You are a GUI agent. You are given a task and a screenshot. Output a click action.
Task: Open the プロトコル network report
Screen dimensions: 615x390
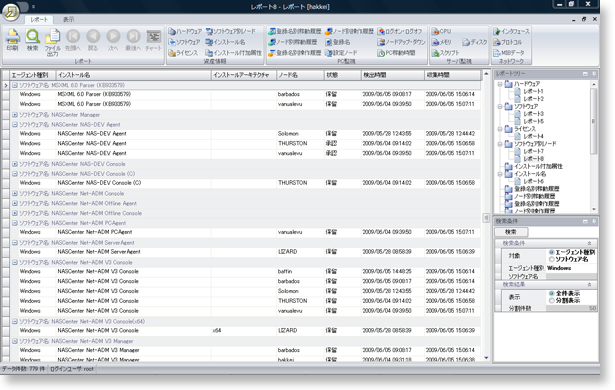[508, 42]
